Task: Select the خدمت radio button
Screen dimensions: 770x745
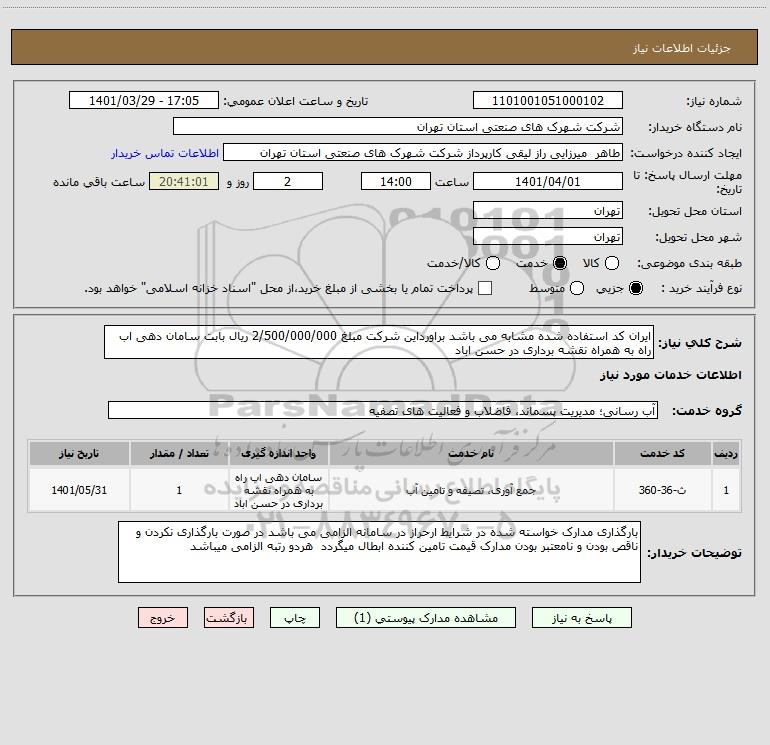Action: tap(560, 263)
